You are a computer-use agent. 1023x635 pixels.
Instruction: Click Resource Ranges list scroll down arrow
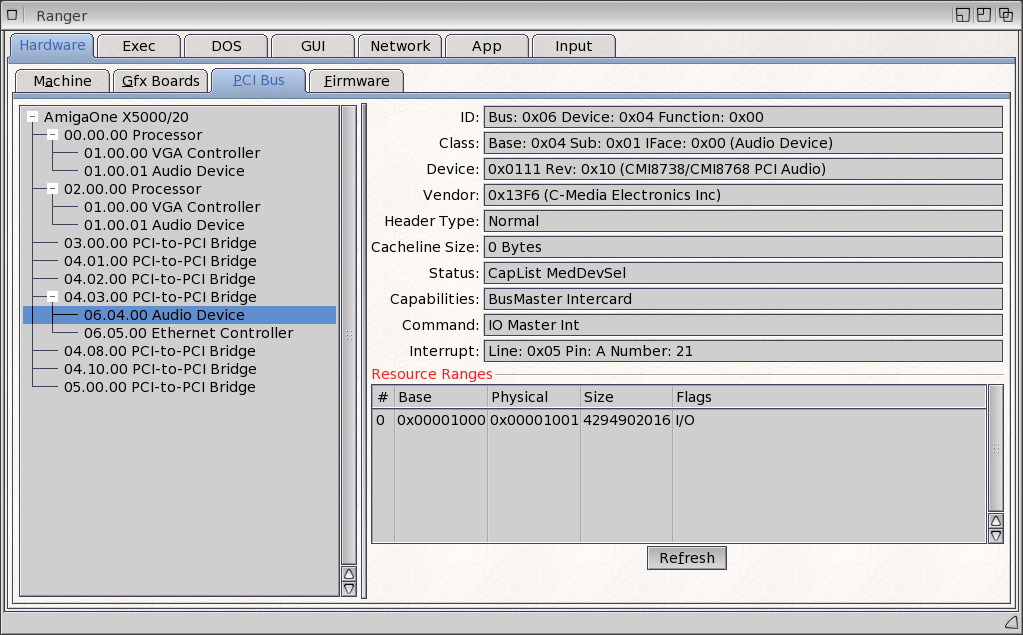point(995,536)
